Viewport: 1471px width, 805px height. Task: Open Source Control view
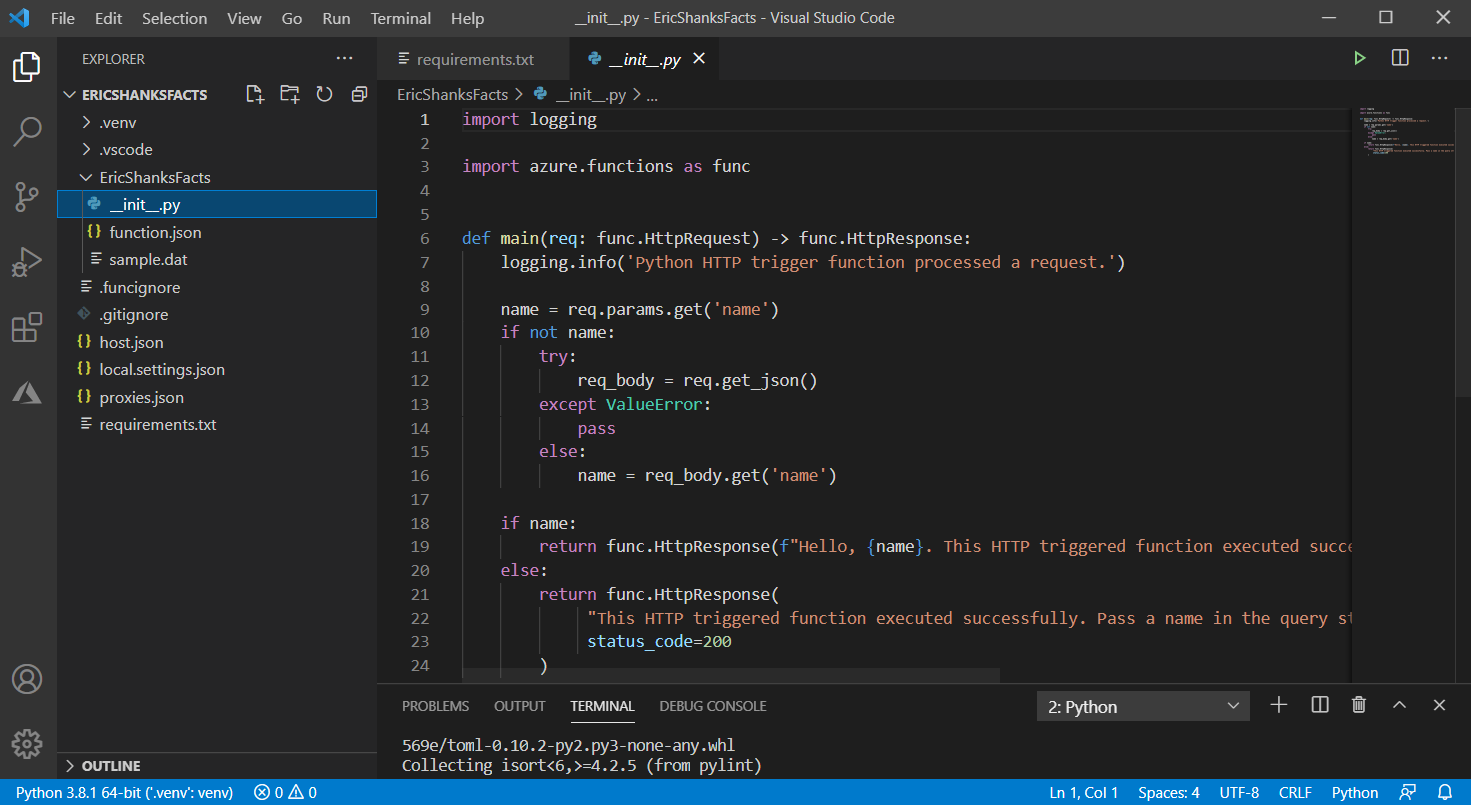27,197
